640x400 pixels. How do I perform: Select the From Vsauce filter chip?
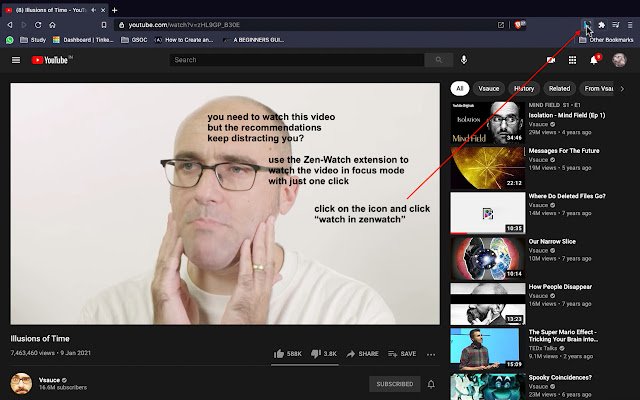597,89
